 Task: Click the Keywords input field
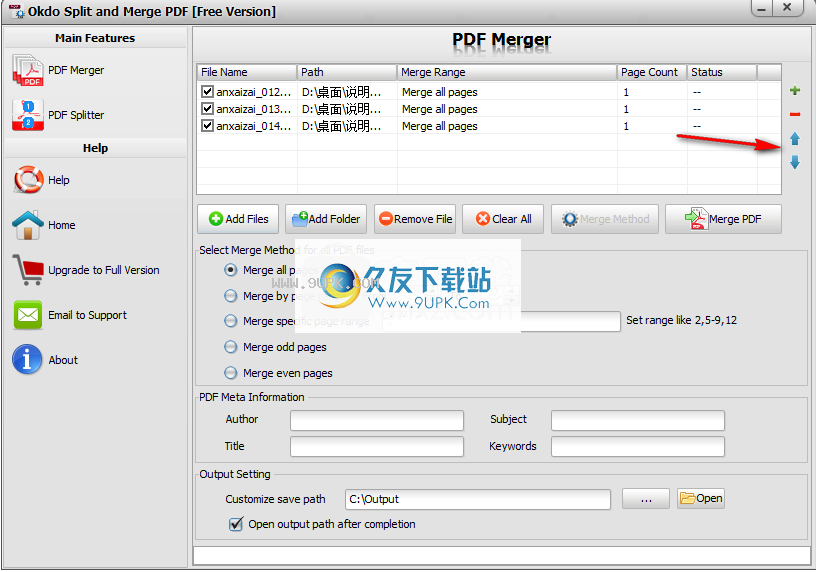tap(638, 447)
